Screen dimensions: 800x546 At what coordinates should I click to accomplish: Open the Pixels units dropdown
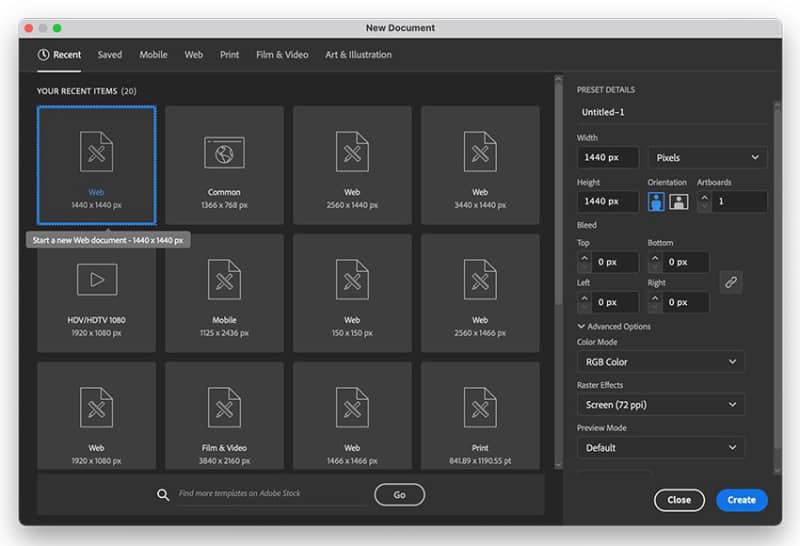click(707, 158)
